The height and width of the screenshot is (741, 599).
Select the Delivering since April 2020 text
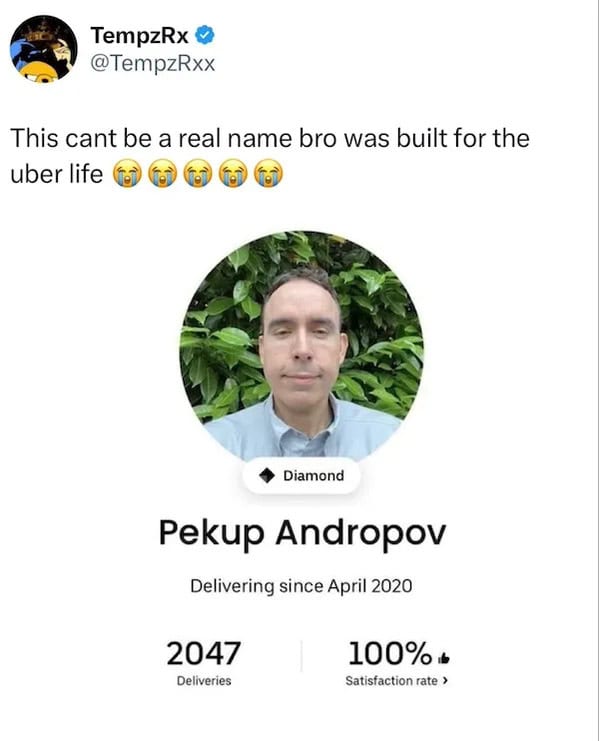point(301,586)
